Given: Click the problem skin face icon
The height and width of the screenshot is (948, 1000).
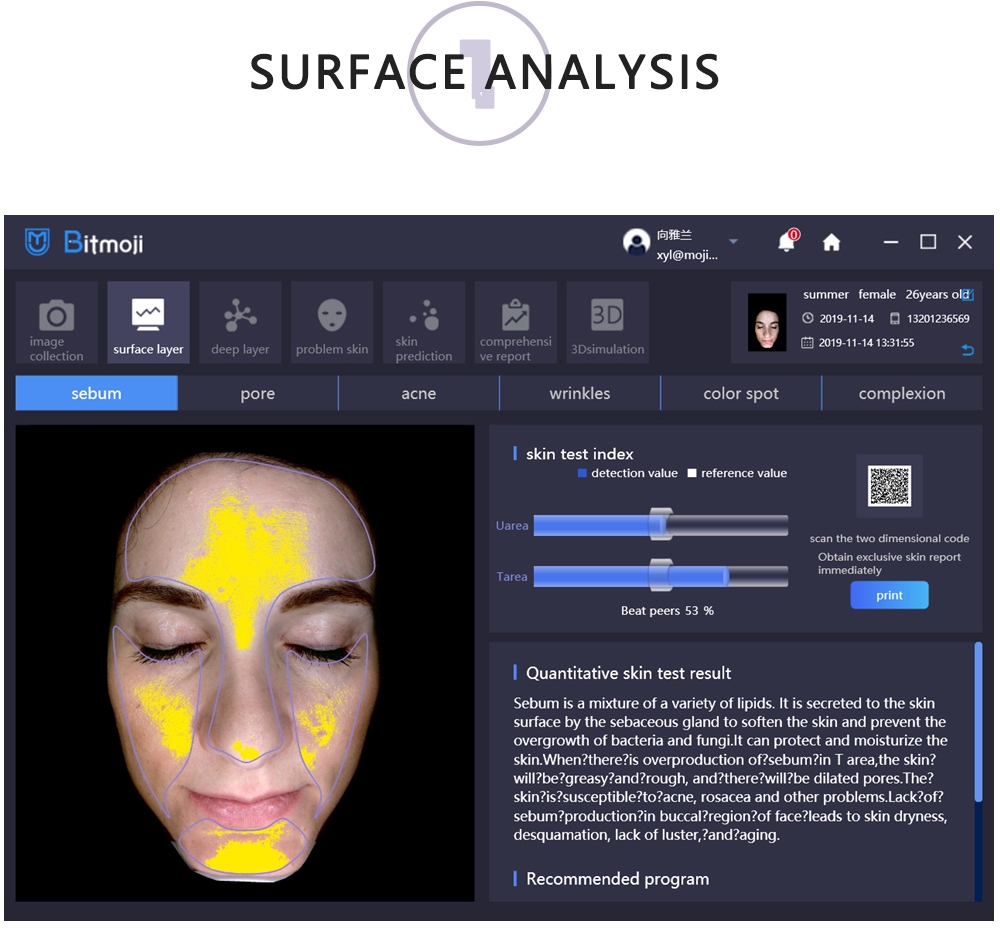Looking at the screenshot, I should point(332,315).
